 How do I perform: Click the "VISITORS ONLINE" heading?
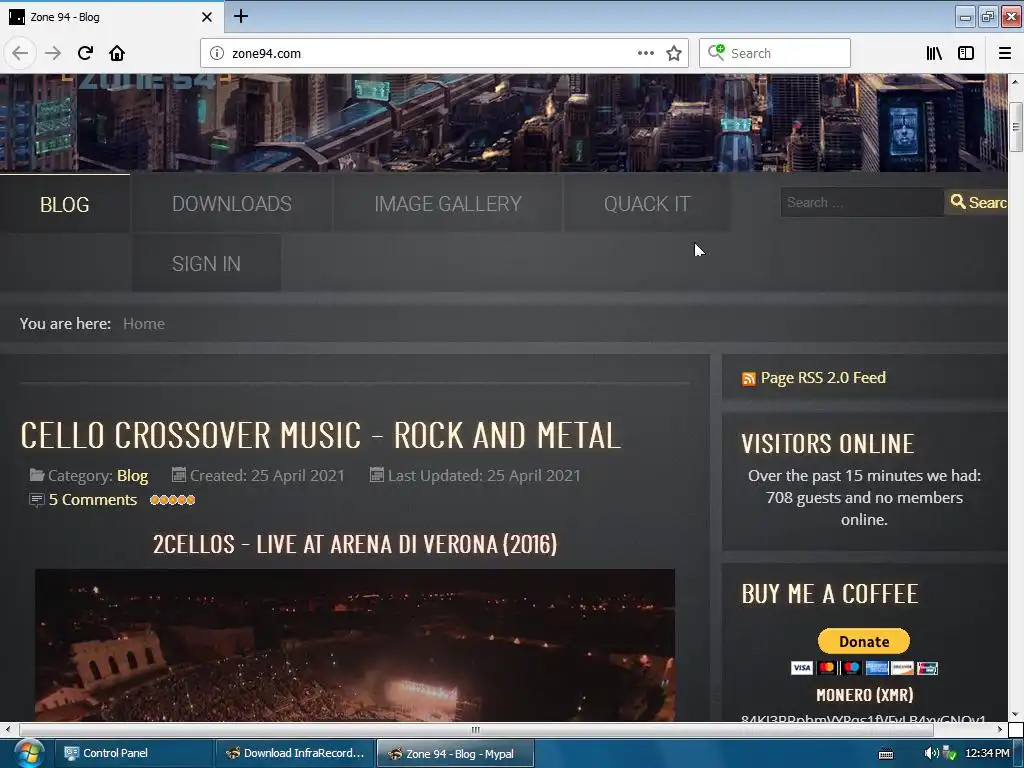point(827,443)
